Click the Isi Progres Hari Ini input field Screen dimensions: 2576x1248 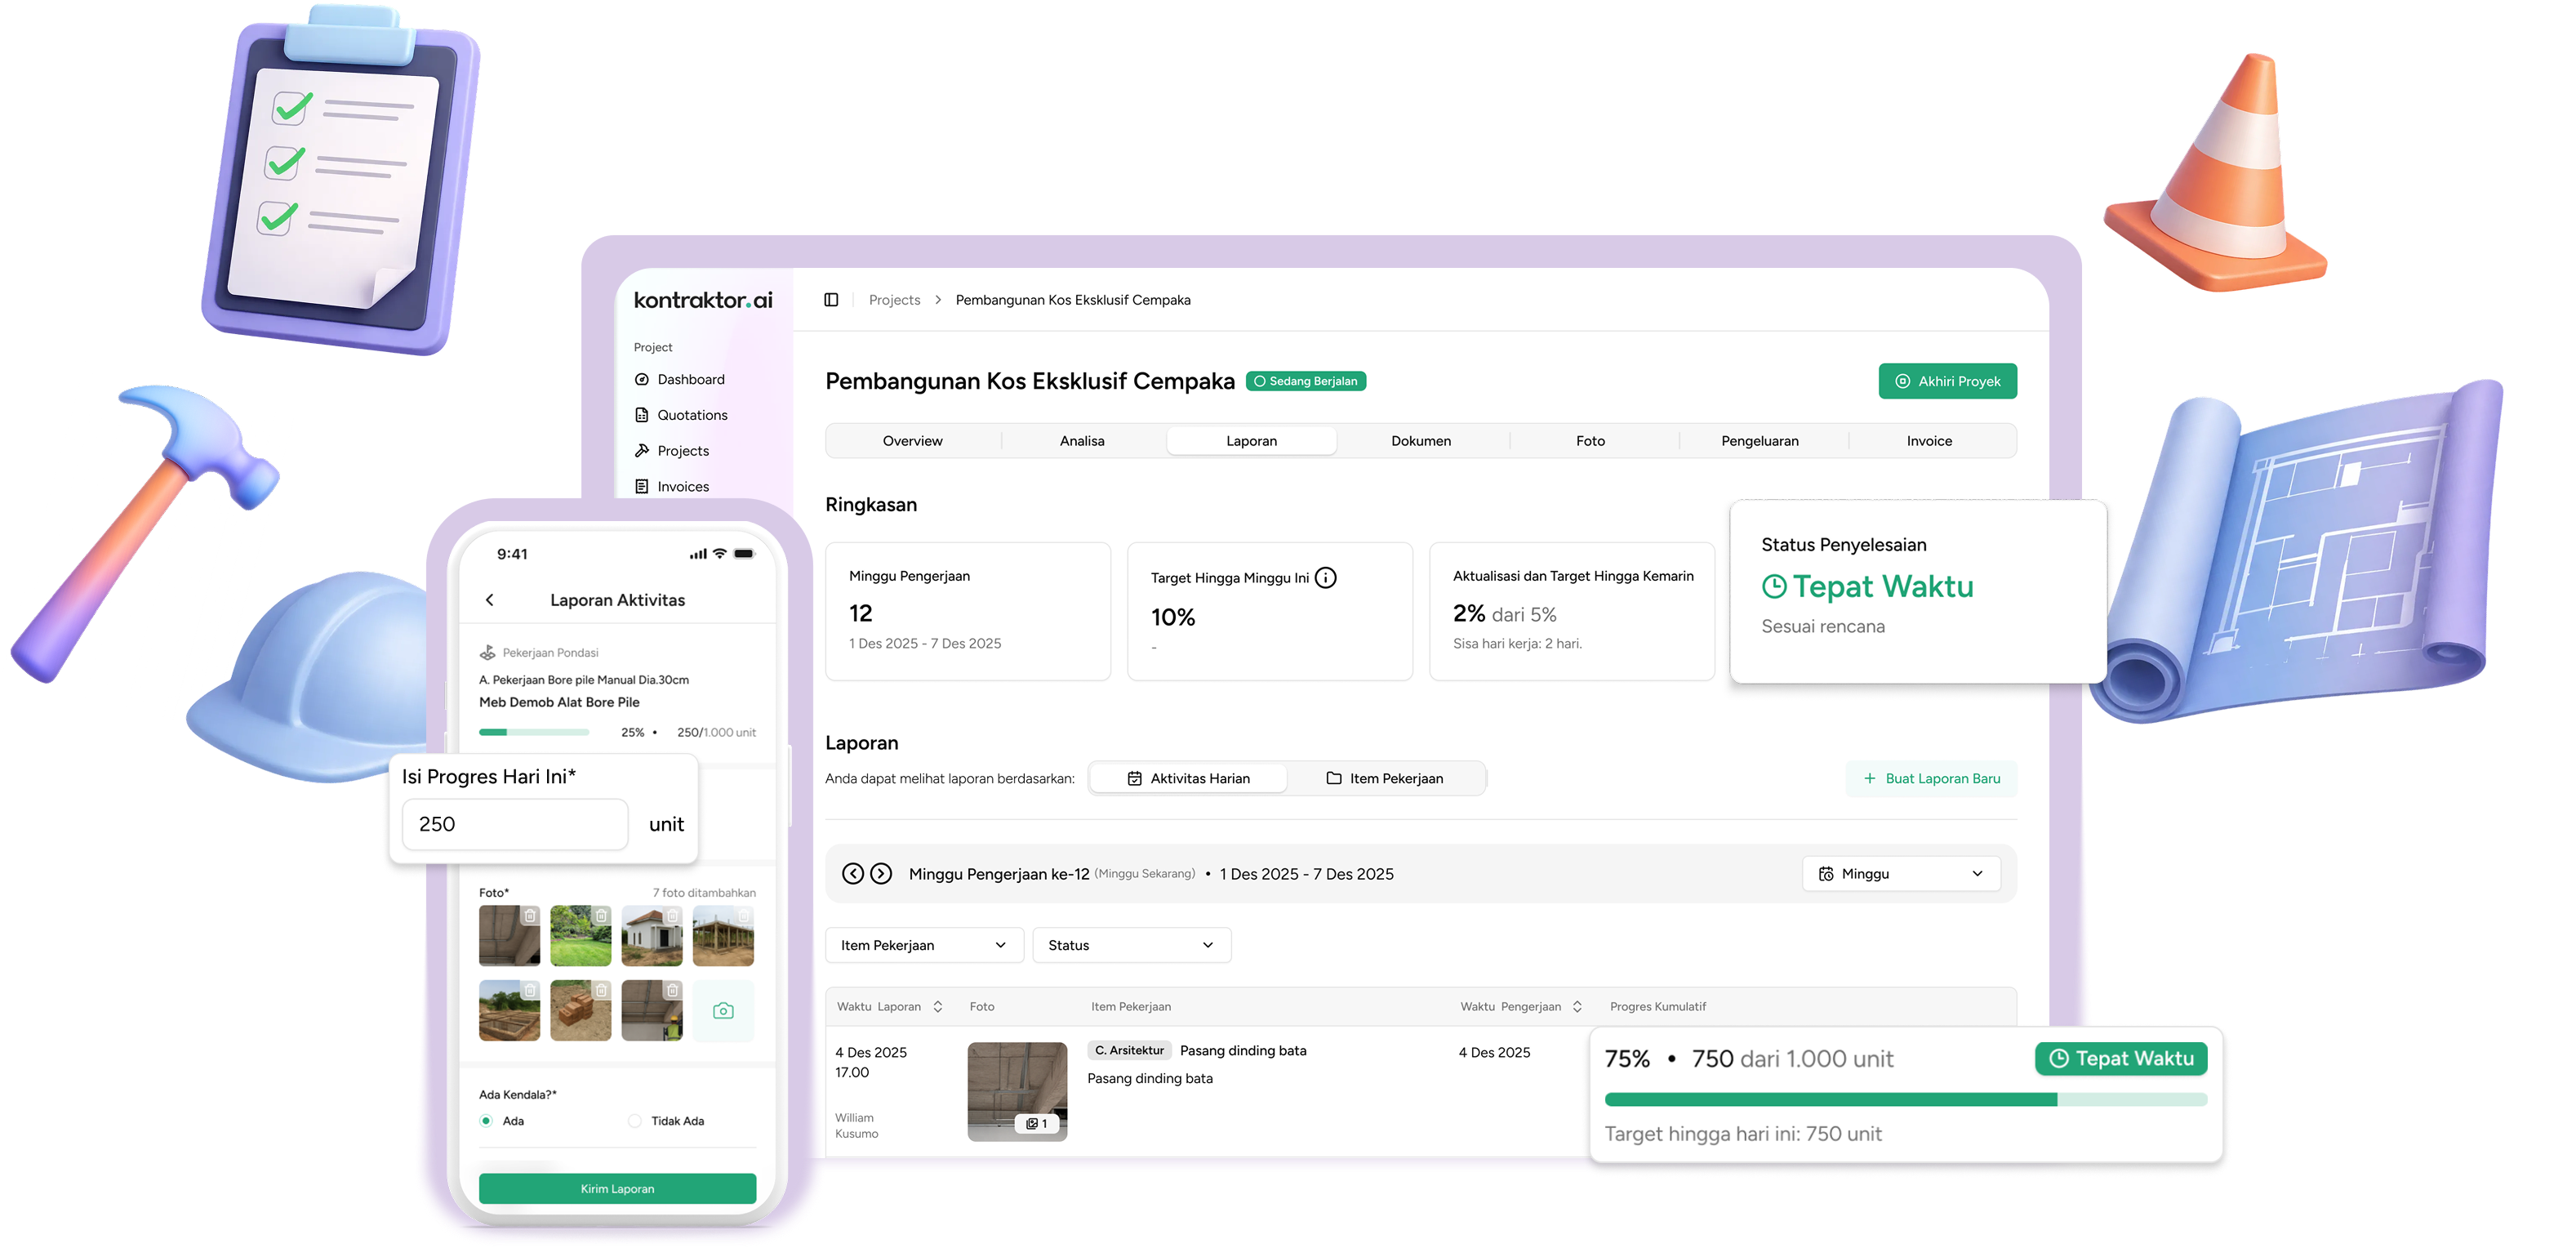(x=515, y=825)
